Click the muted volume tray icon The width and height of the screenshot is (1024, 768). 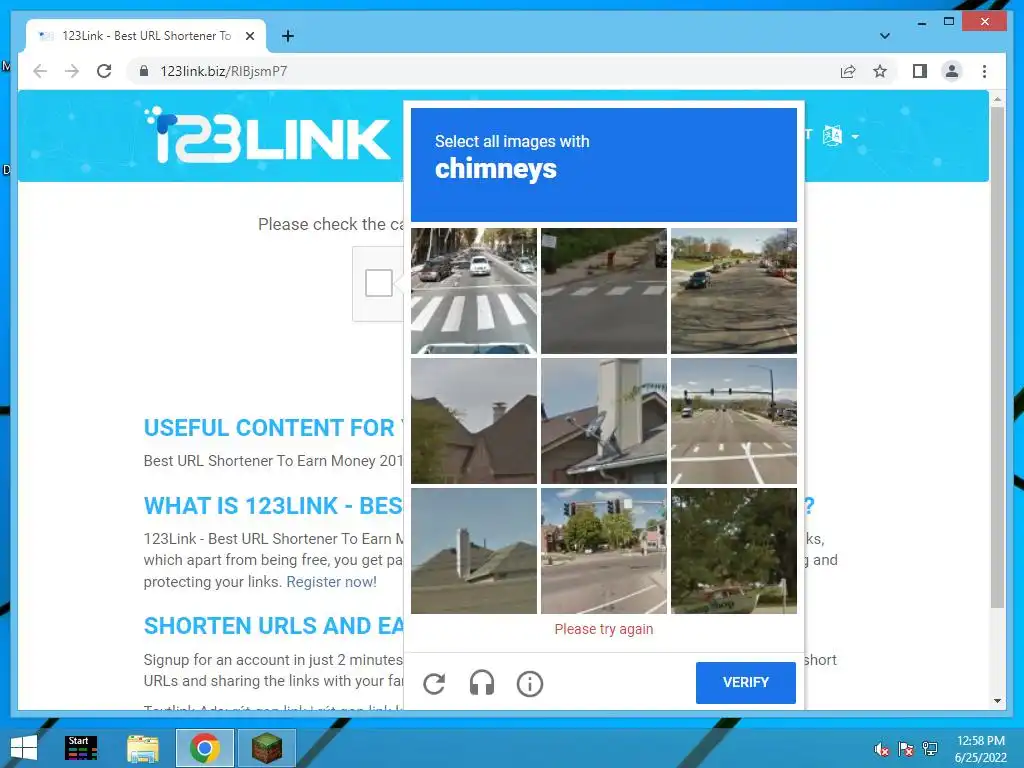coord(881,749)
